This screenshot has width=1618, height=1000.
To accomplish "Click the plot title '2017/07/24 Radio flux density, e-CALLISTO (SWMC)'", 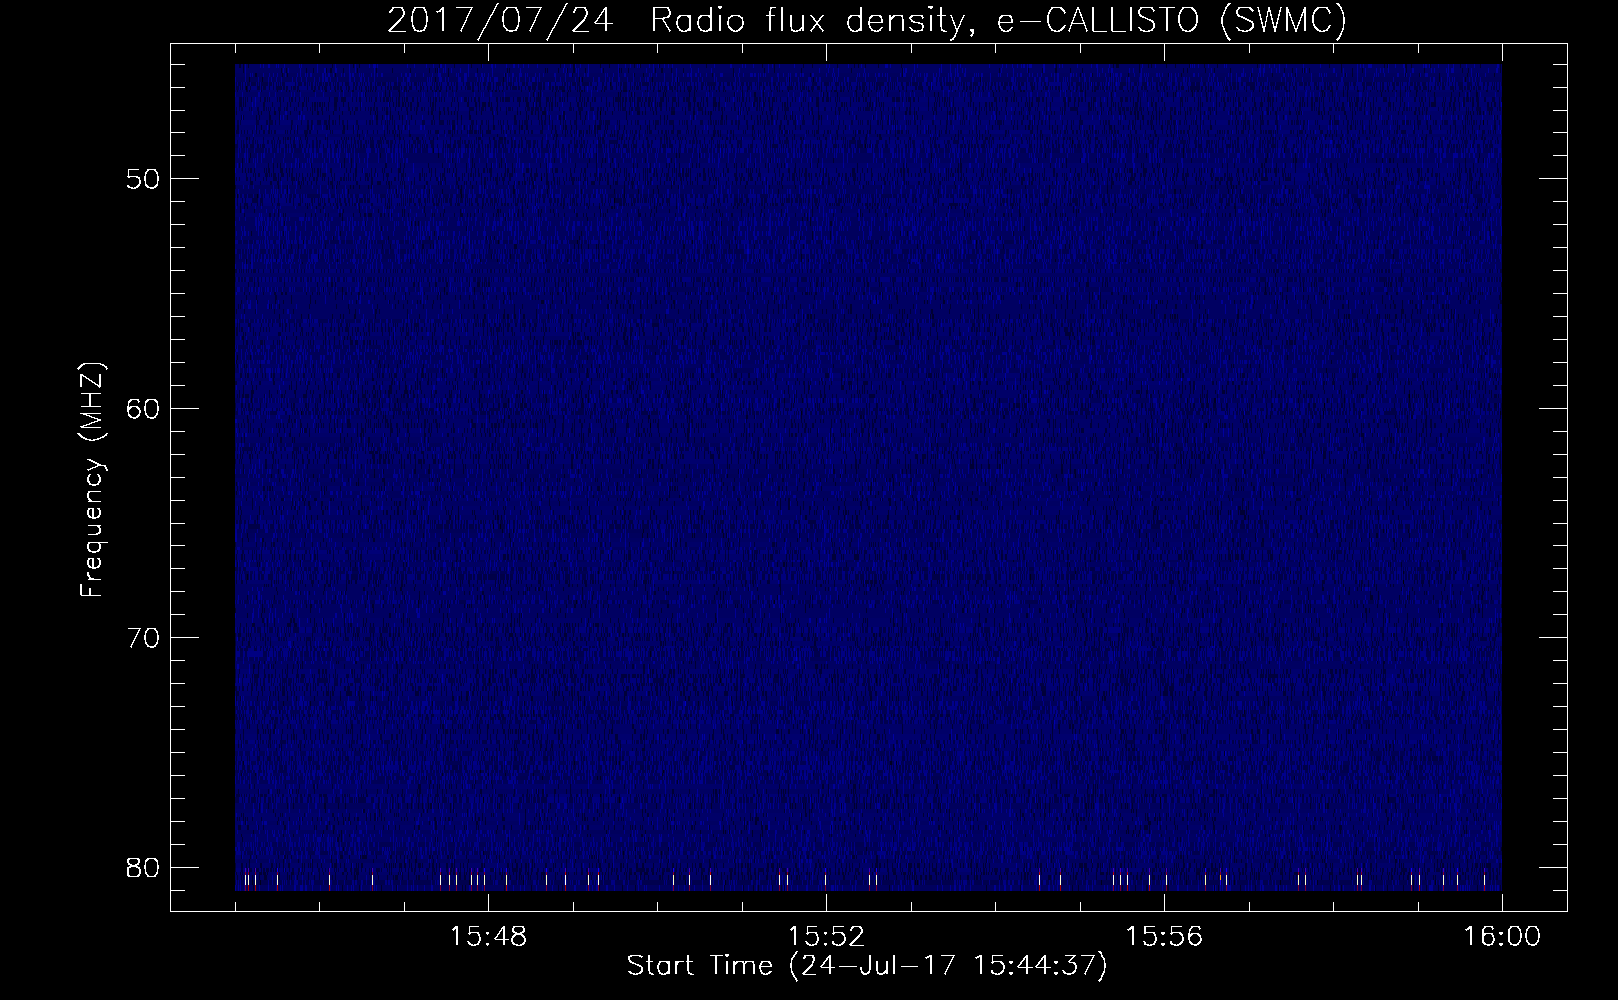I will (x=867, y=22).
